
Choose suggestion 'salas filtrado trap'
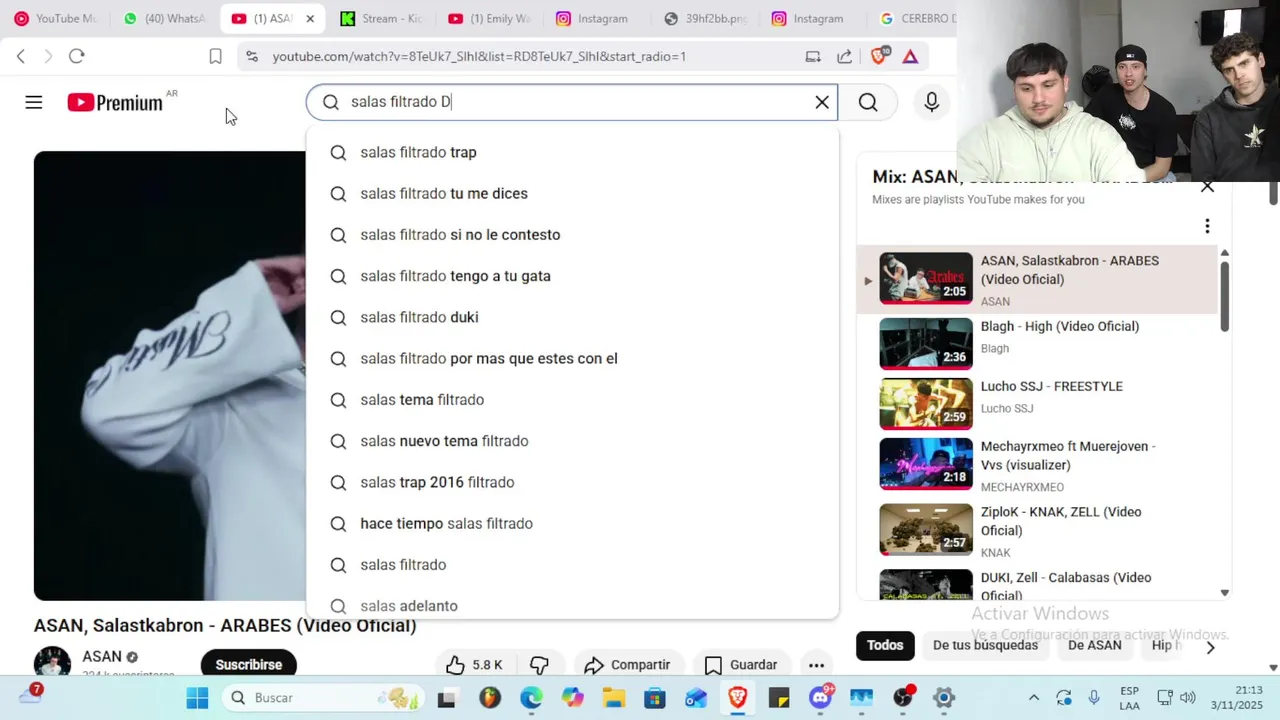(x=572, y=152)
